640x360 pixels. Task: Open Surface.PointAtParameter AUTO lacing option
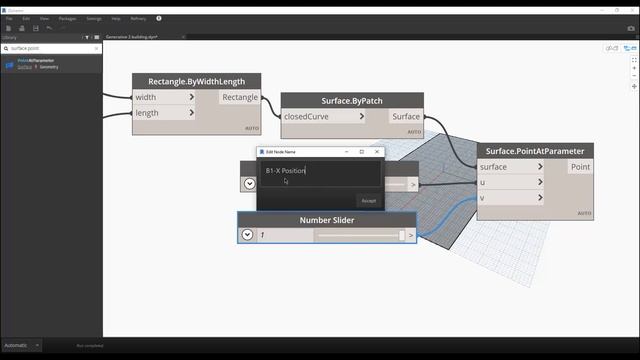[584, 213]
